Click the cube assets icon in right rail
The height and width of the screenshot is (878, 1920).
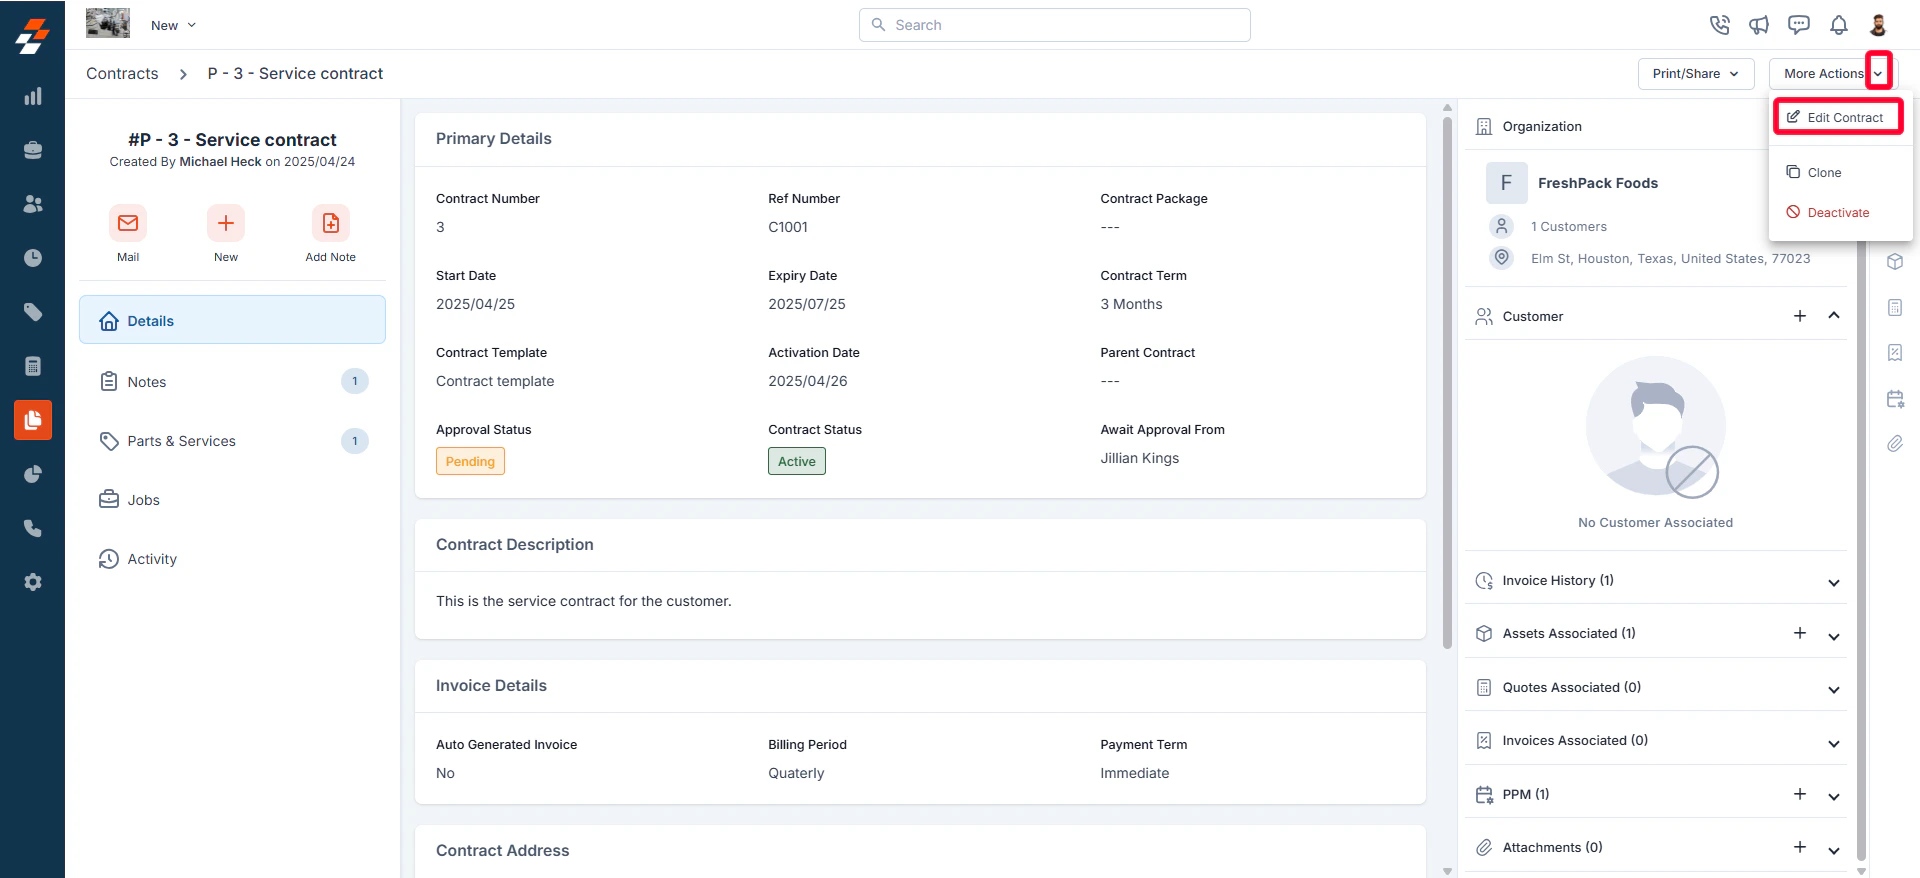tap(1895, 262)
